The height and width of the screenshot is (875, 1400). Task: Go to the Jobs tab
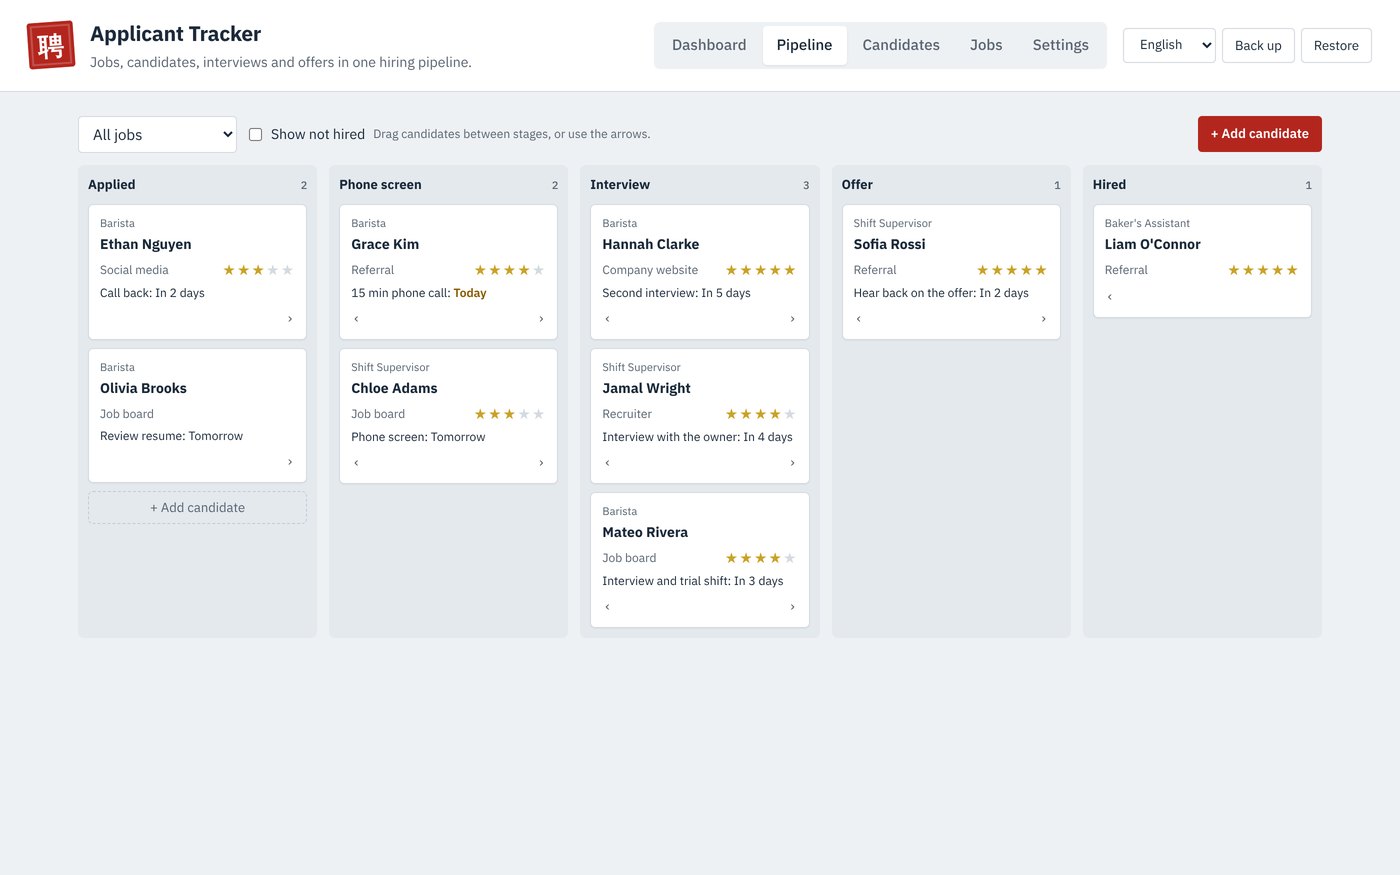986,45
